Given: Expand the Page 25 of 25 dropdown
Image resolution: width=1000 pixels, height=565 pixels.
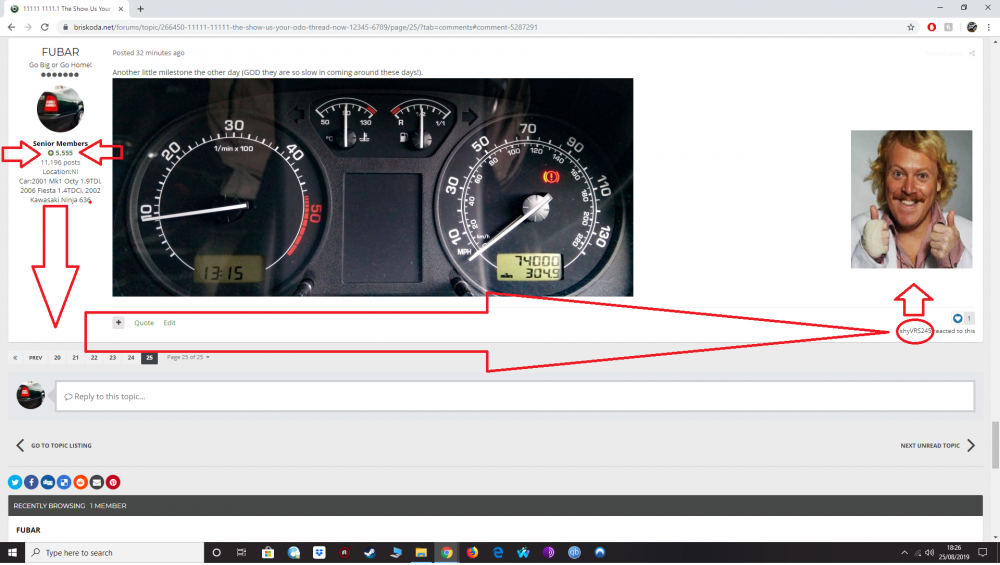Looking at the screenshot, I should click(188, 358).
